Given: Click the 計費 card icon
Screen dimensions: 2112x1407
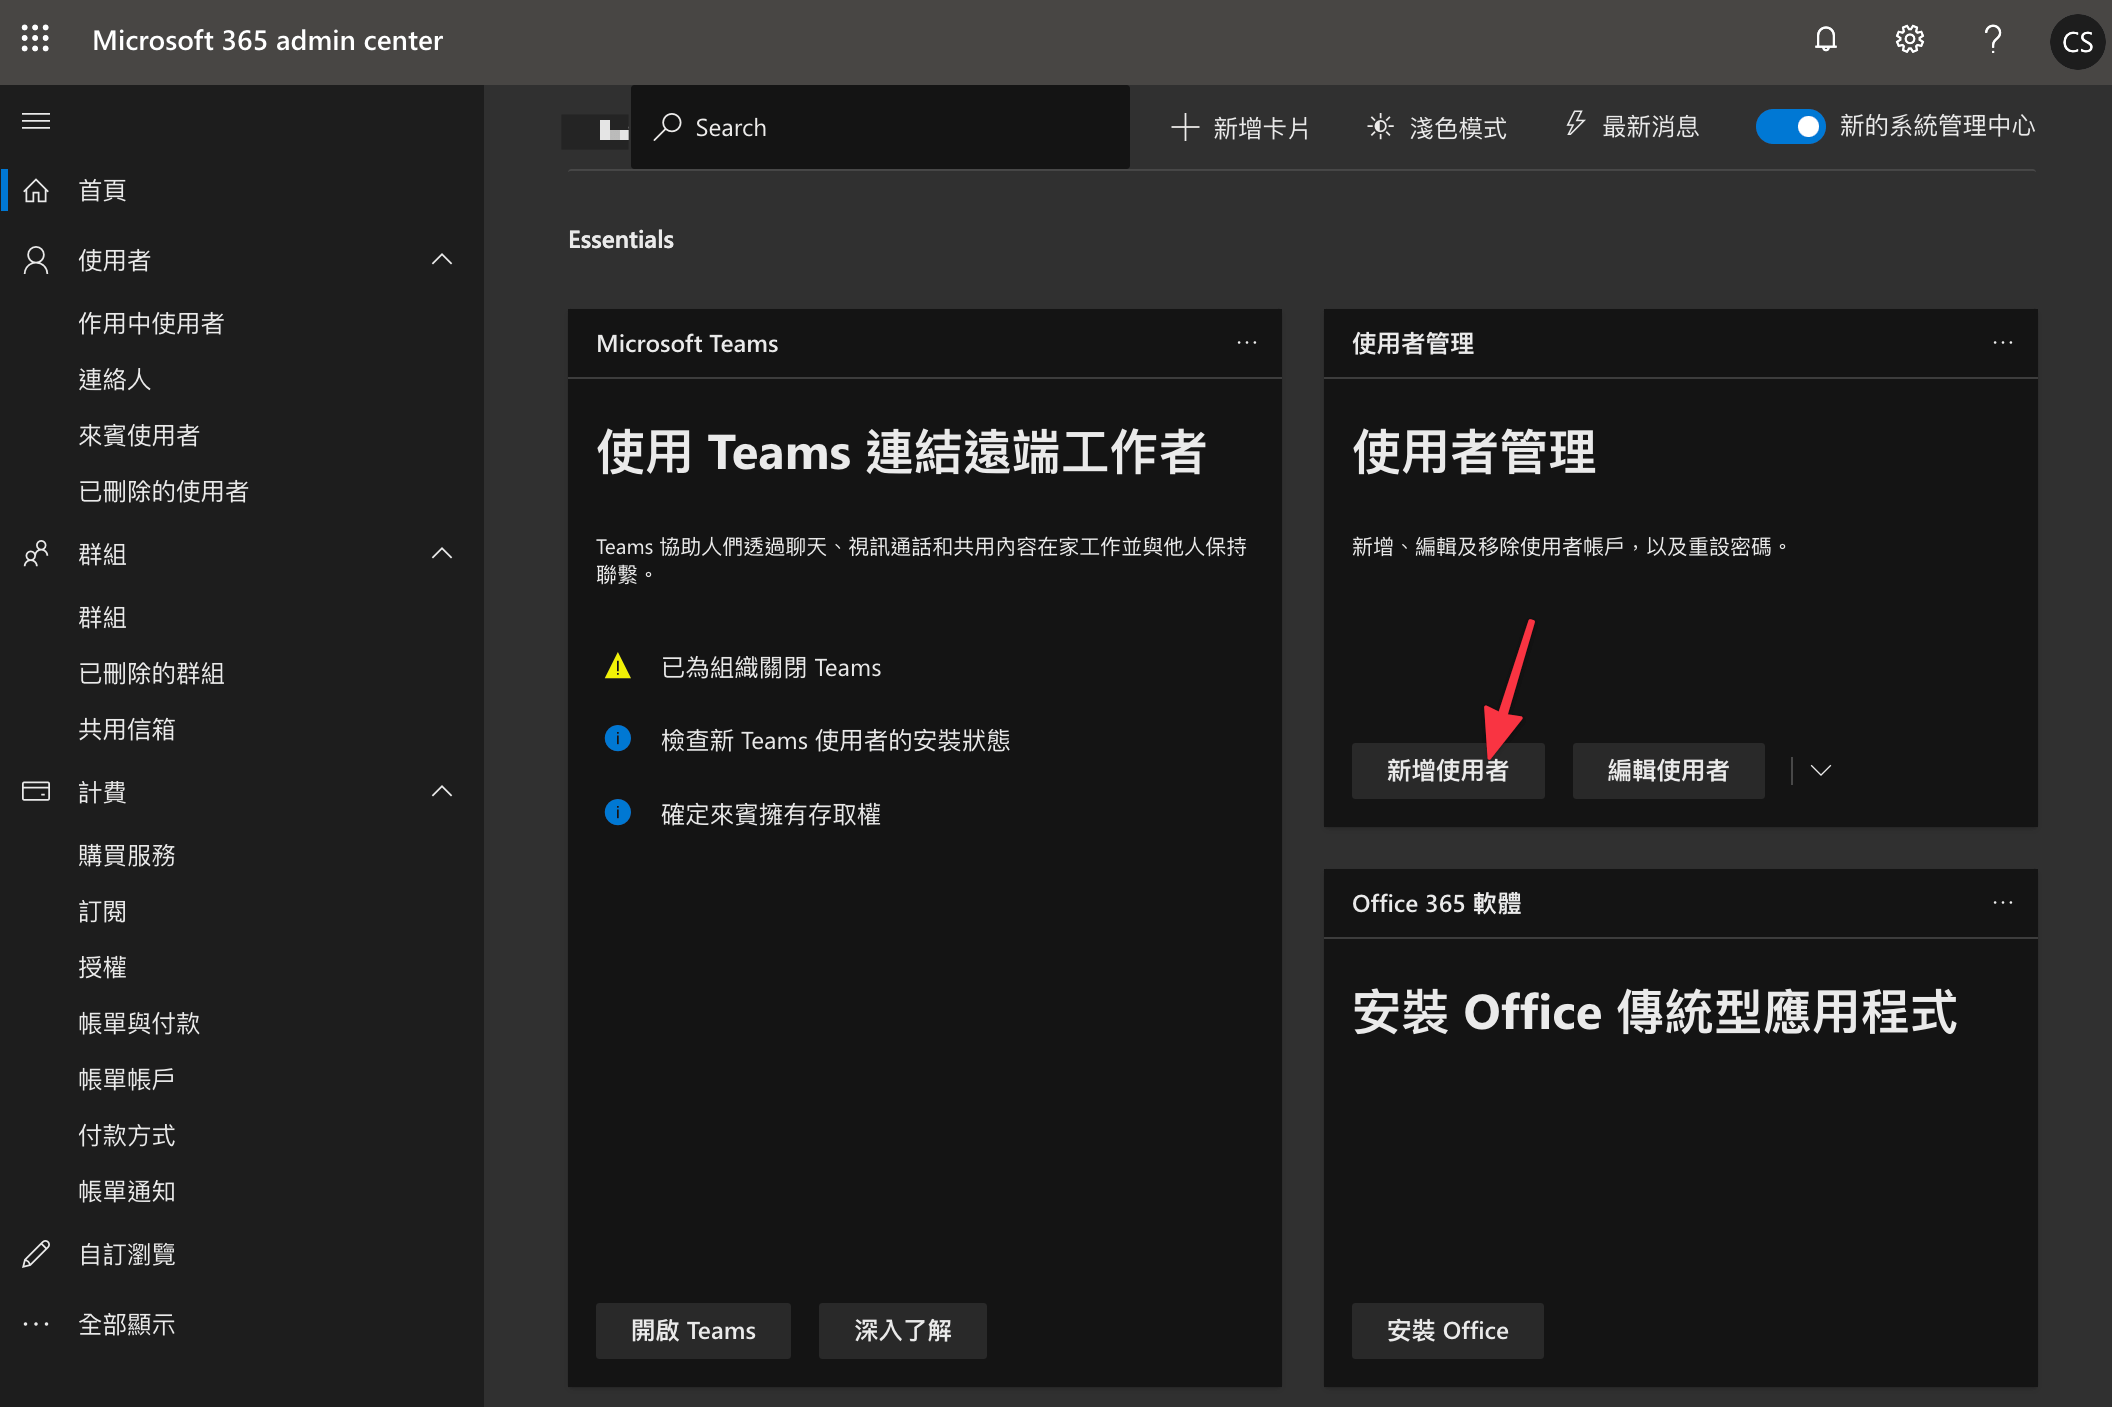Looking at the screenshot, I should coord(36,792).
